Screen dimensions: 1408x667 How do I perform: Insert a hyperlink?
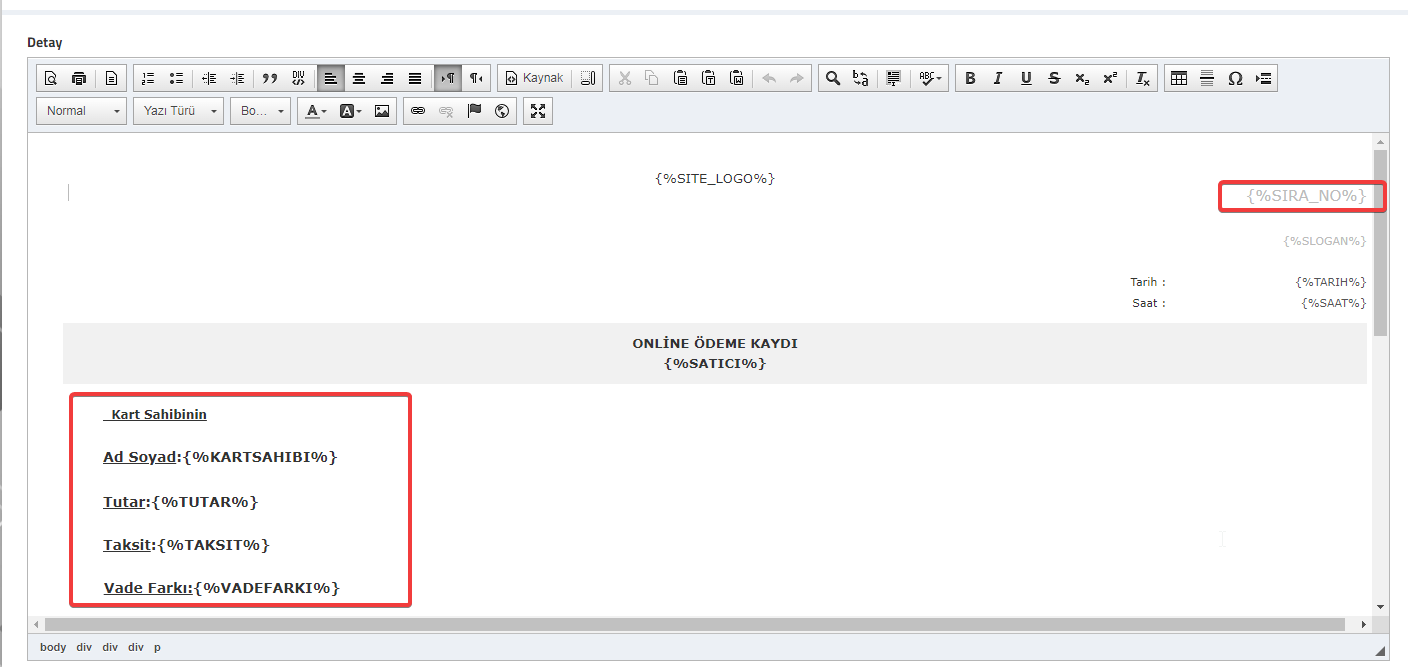(x=418, y=111)
